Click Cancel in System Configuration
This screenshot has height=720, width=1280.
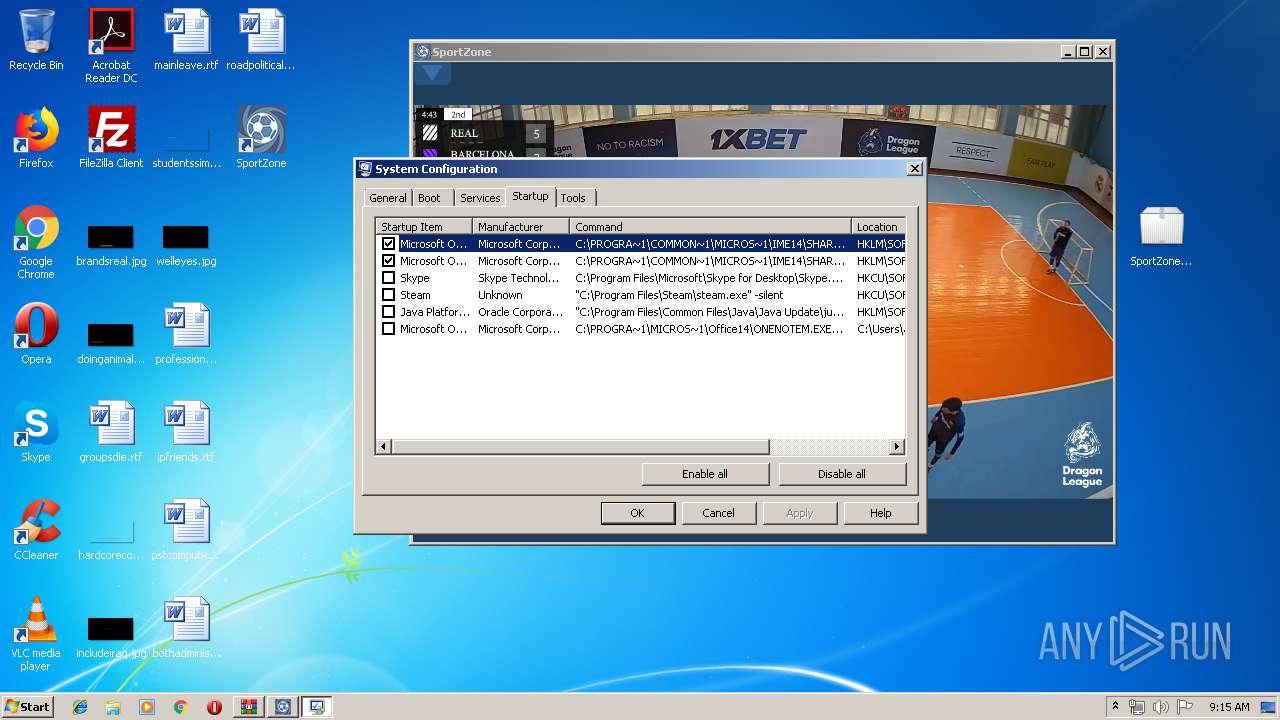point(718,513)
